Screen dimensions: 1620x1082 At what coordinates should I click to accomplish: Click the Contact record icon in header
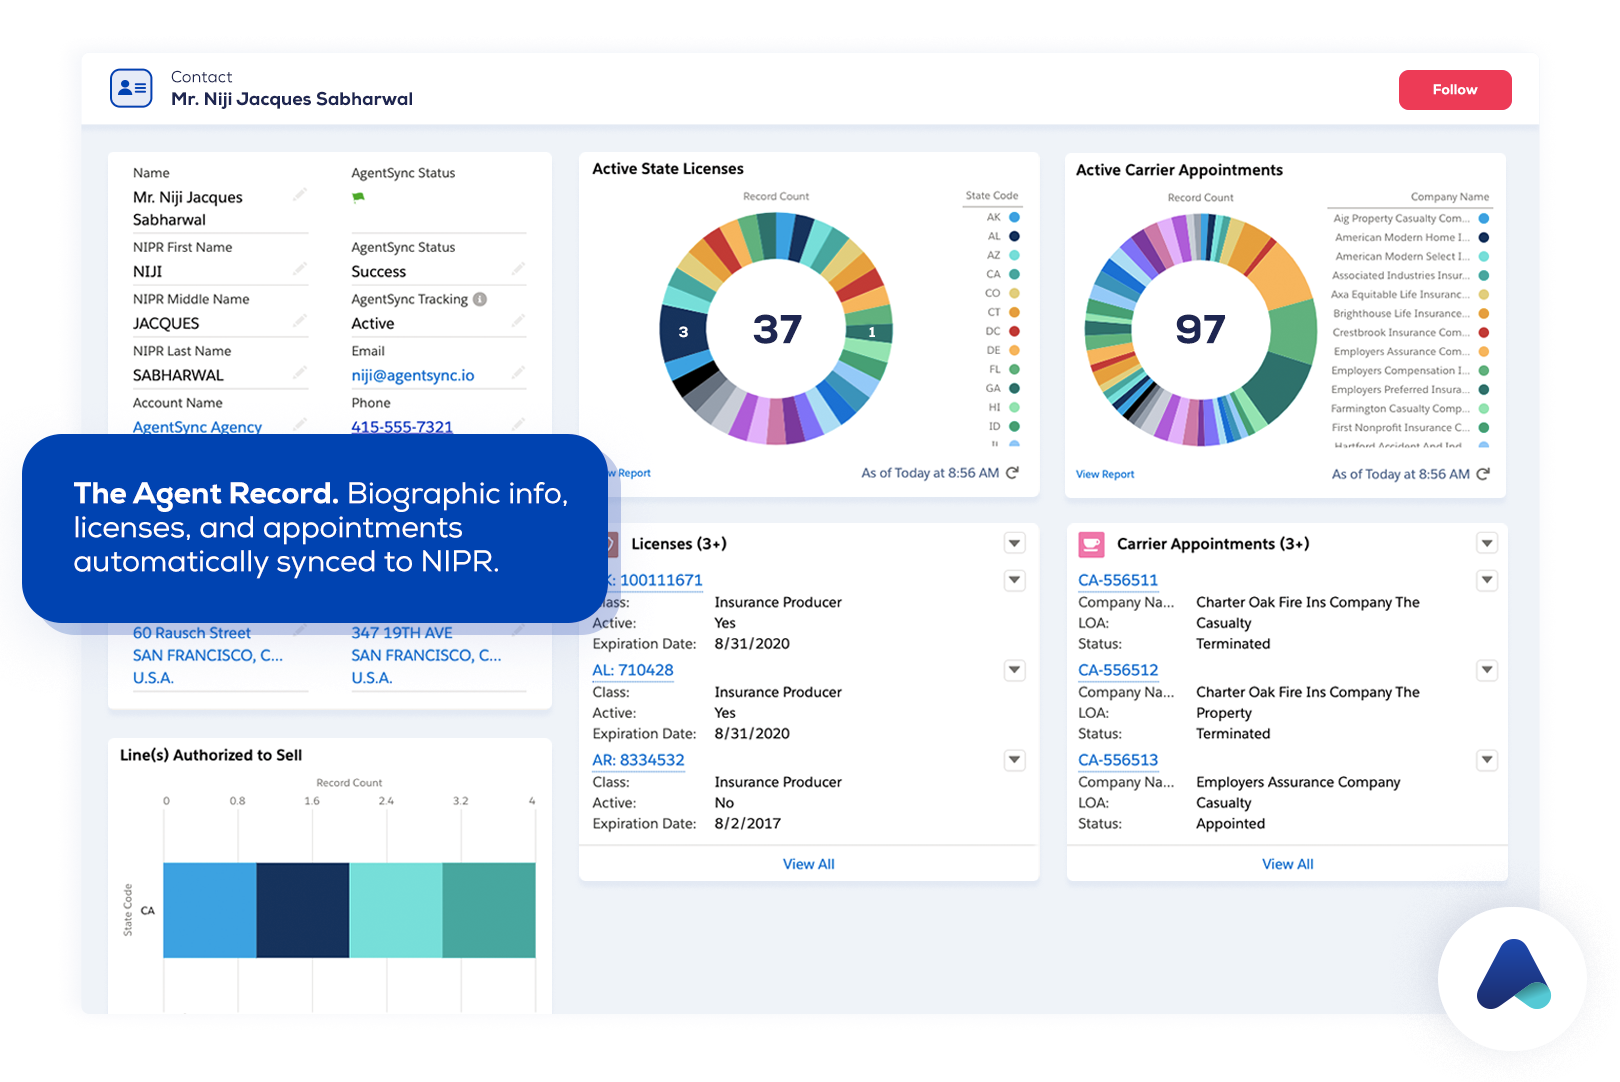131,88
